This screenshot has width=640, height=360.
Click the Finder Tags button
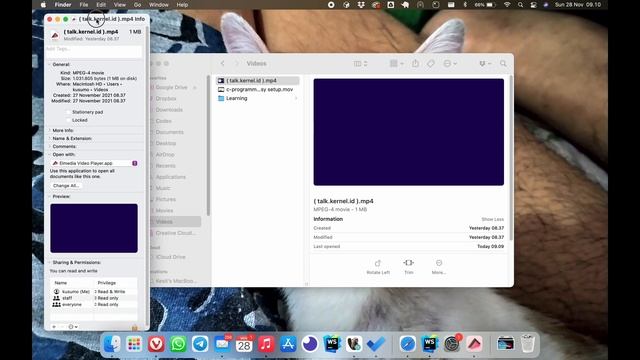(x=431, y=64)
